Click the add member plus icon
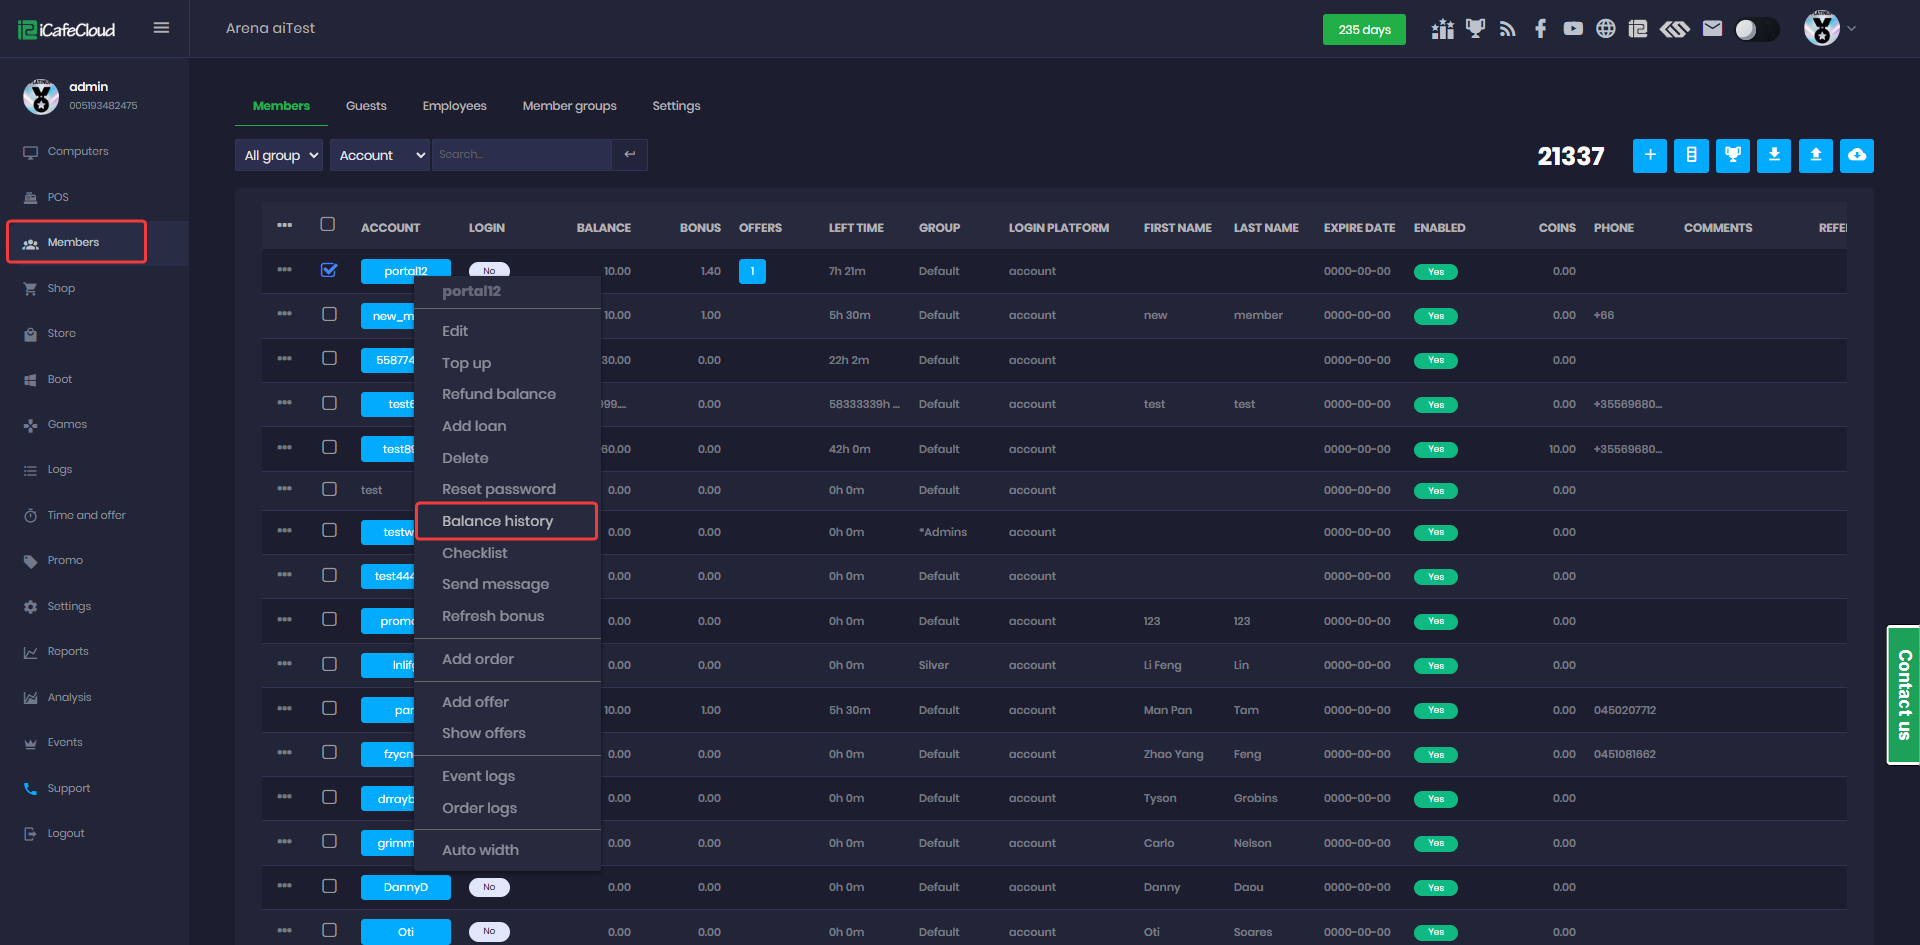Screen dimensions: 1920x945 pyautogui.click(x=1650, y=155)
